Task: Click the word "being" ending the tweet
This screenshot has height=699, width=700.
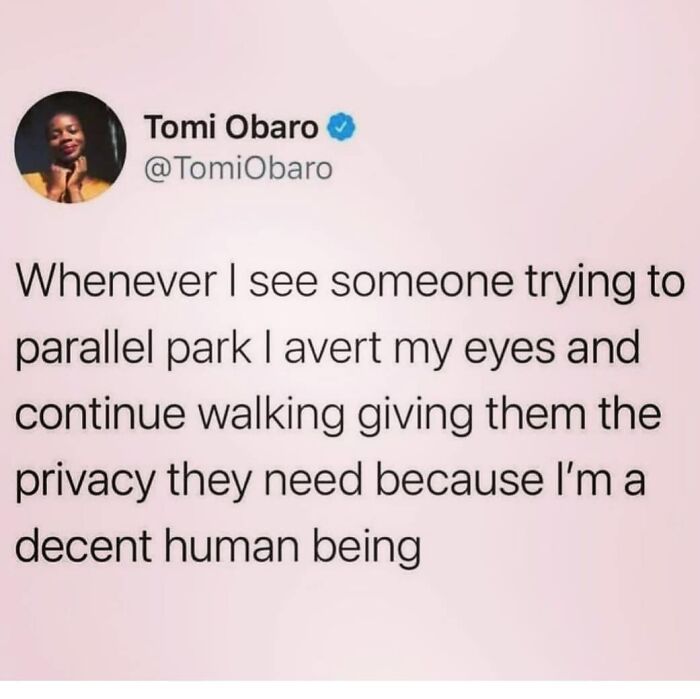Action: pyautogui.click(x=367, y=549)
